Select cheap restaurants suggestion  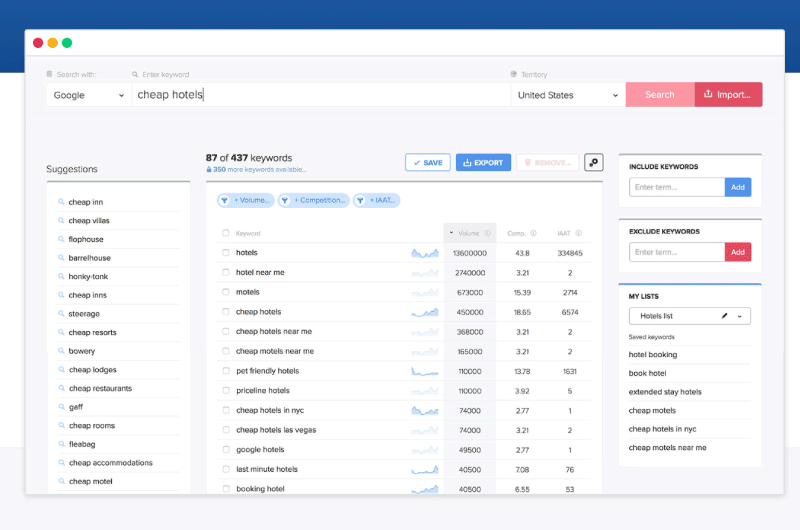pos(100,388)
